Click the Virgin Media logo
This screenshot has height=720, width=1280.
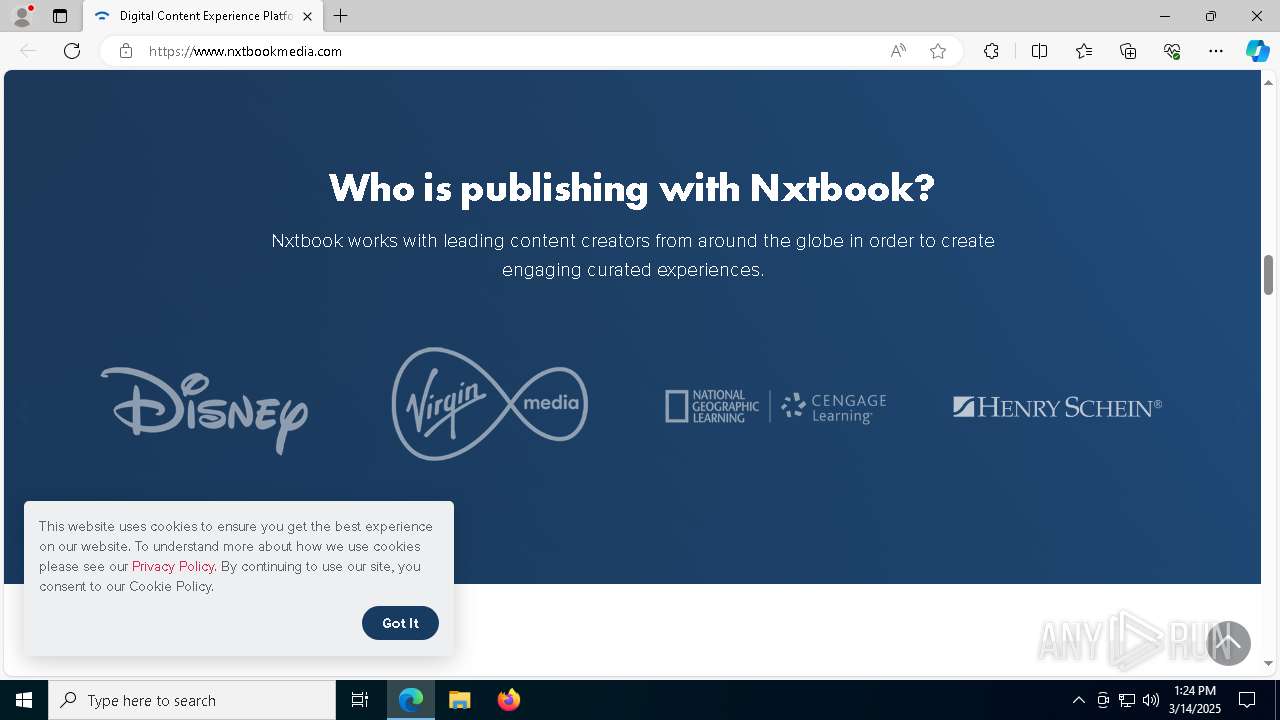pos(490,404)
